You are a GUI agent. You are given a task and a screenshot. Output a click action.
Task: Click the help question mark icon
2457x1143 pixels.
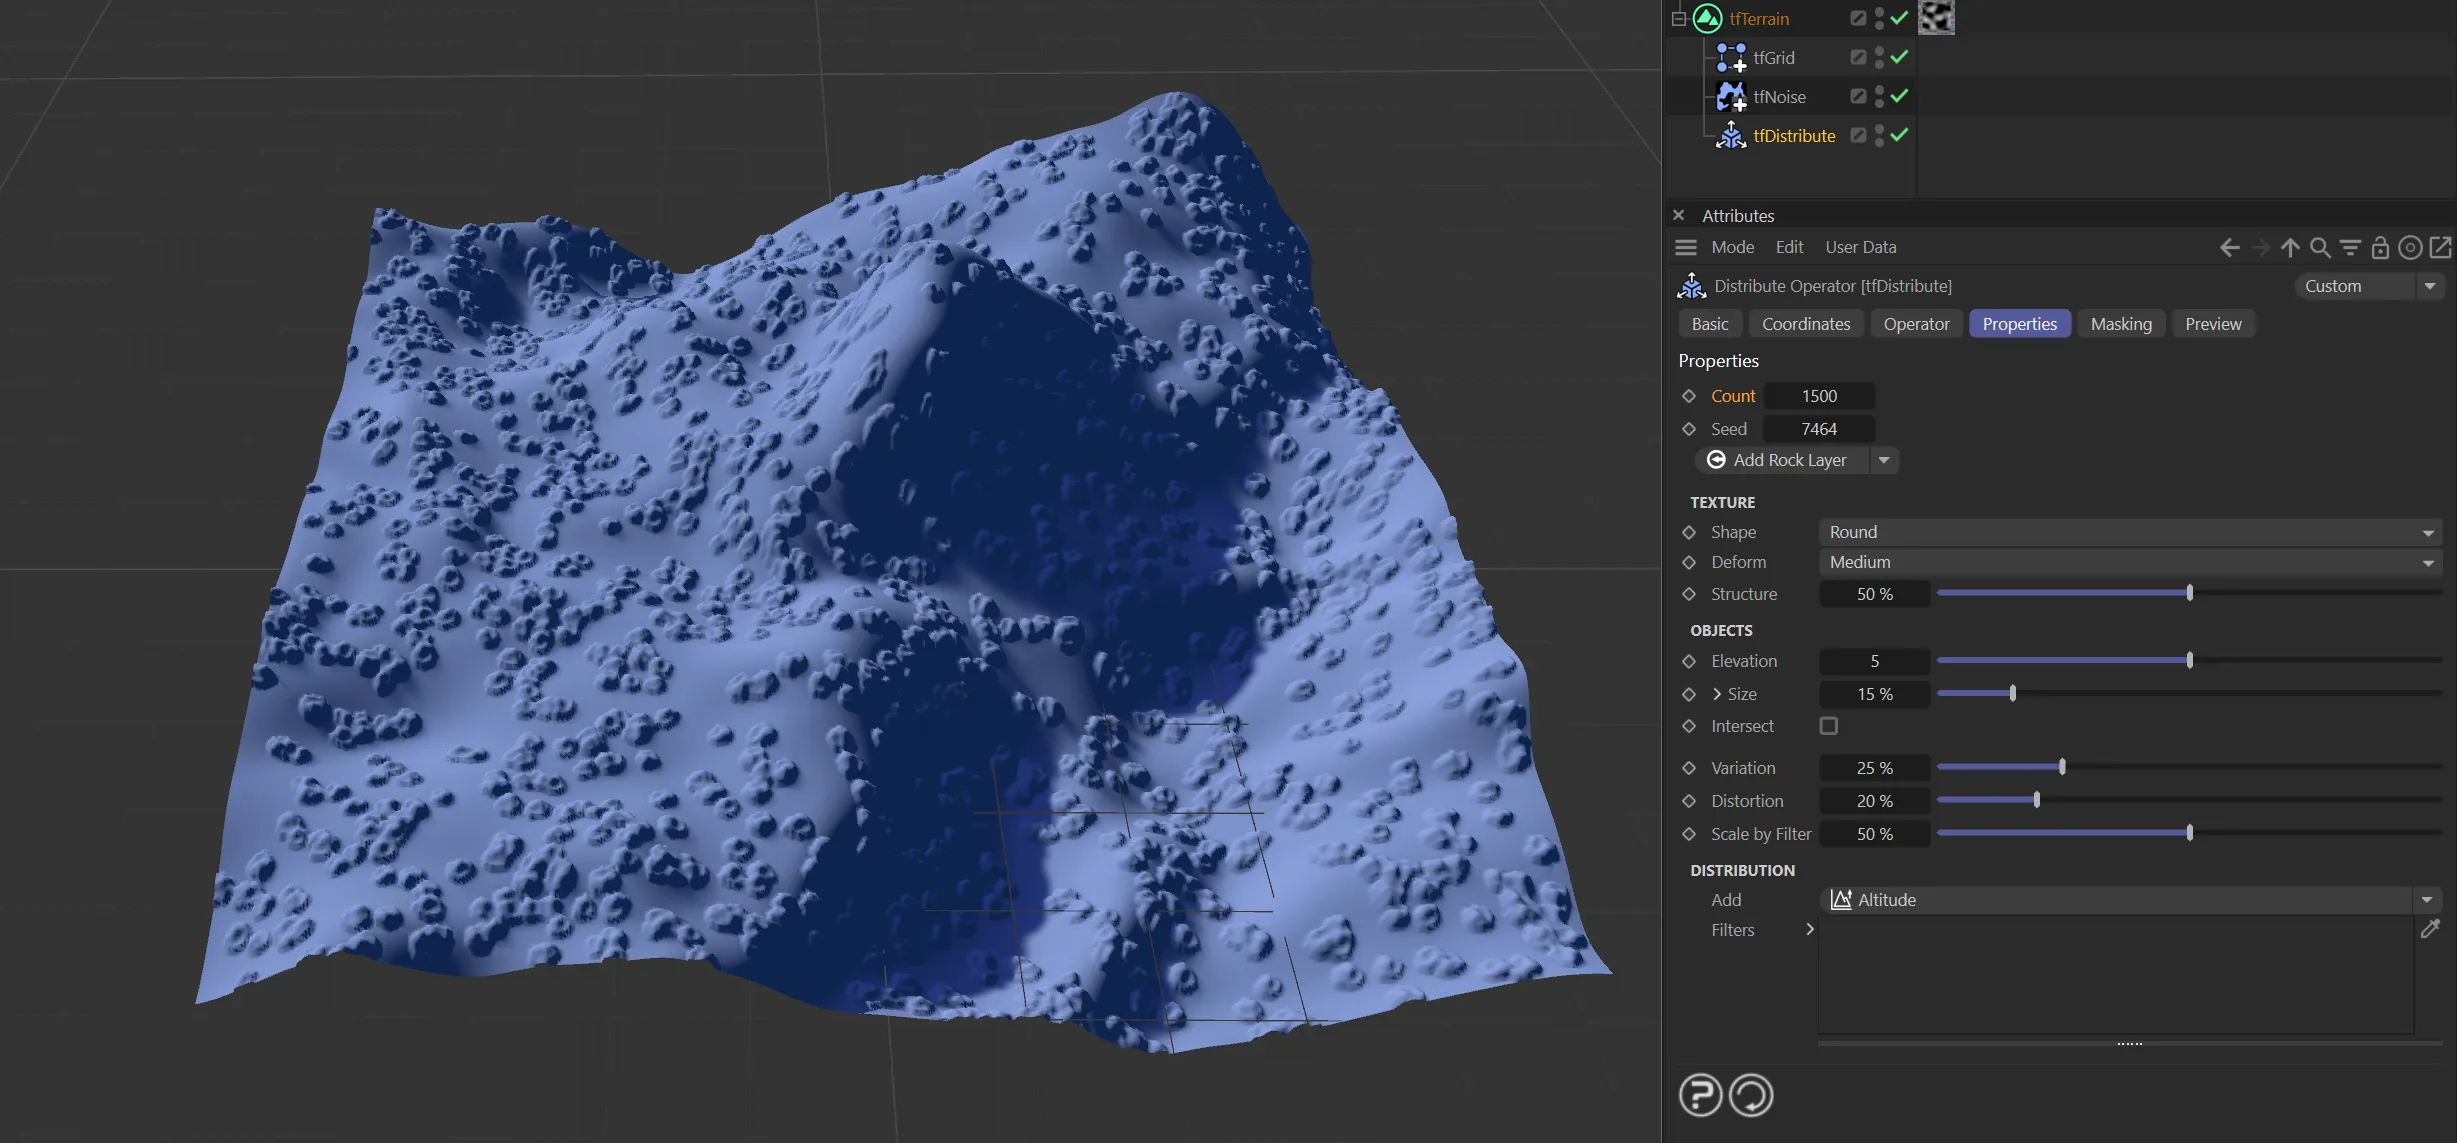tap(1700, 1095)
